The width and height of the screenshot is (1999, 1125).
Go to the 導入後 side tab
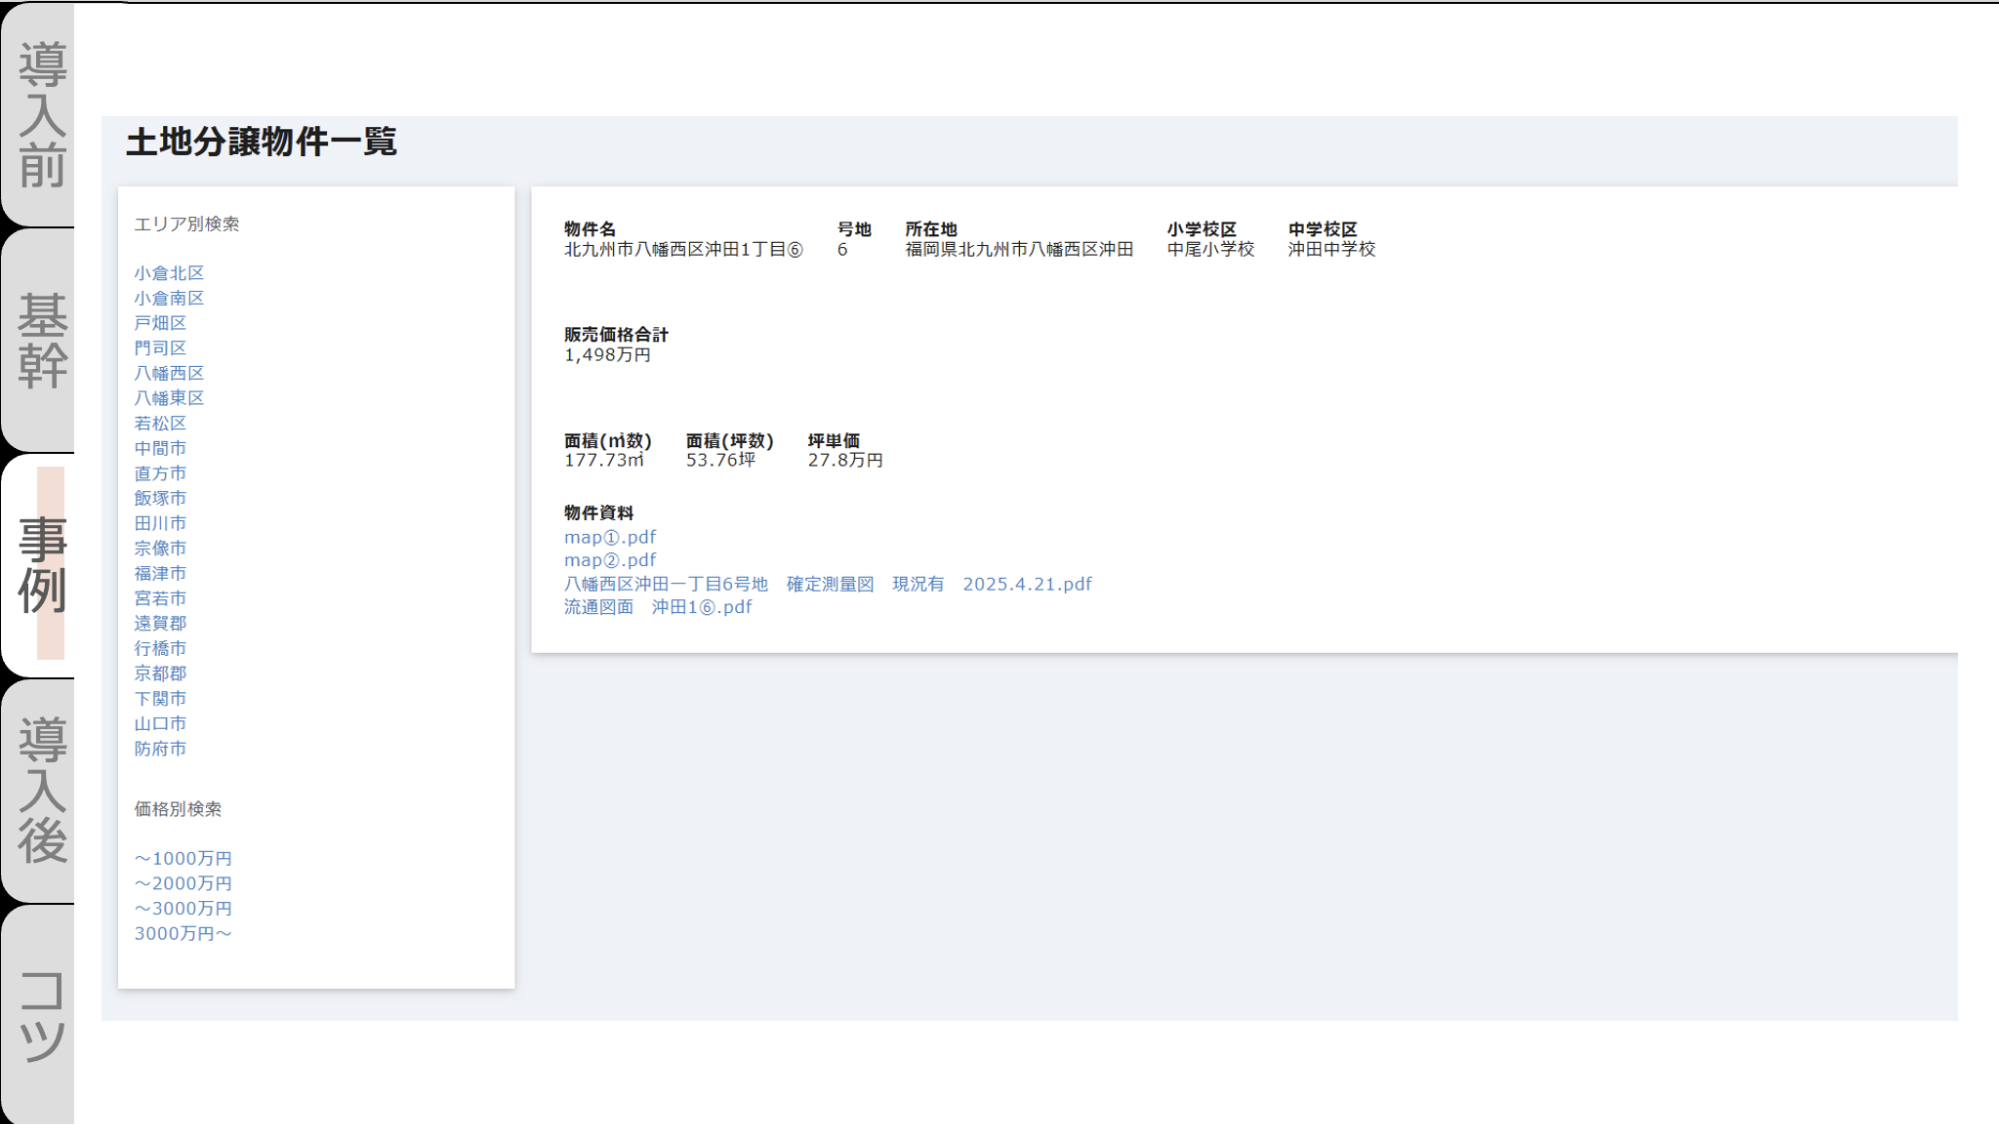[38, 790]
